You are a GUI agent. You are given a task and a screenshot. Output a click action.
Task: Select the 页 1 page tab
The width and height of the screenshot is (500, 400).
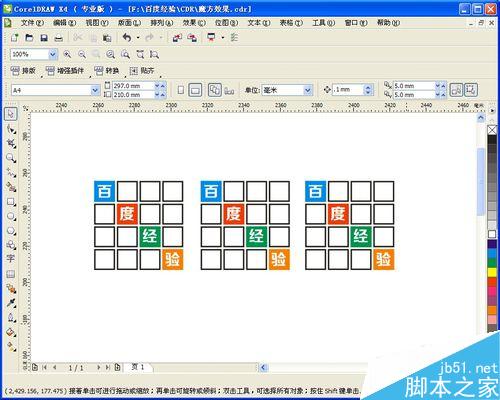point(138,367)
